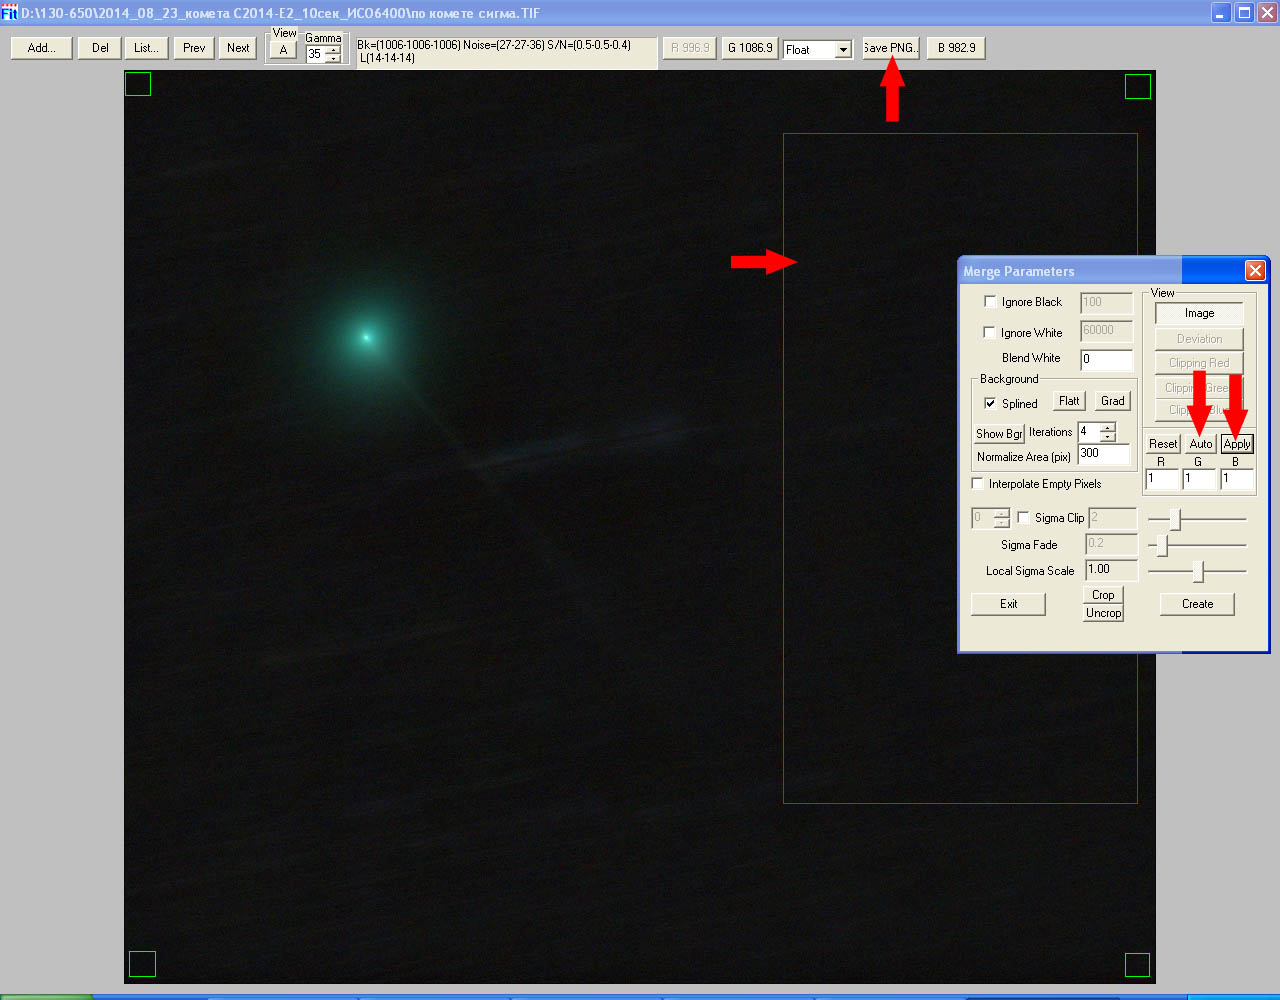
Task: Increase Iterations with the up arrow
Action: click(1108, 428)
